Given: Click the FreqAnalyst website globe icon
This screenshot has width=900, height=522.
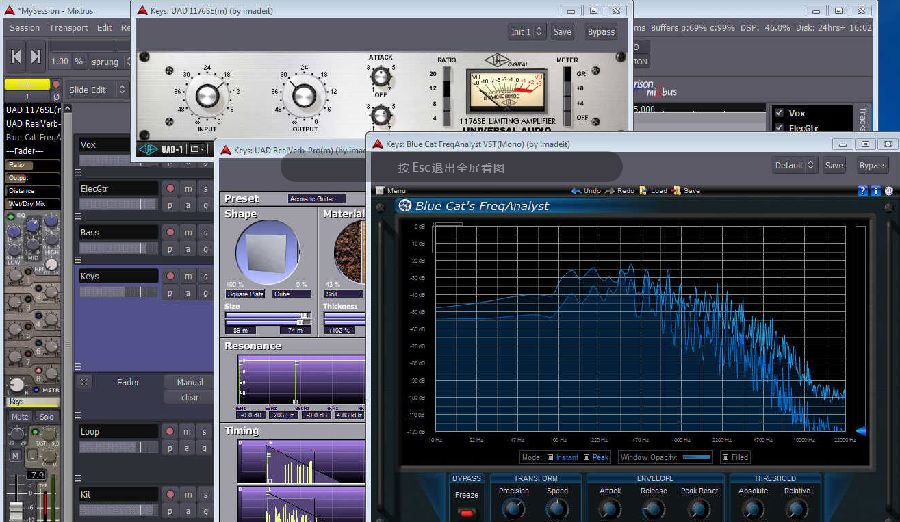Looking at the screenshot, I should 889,191.
